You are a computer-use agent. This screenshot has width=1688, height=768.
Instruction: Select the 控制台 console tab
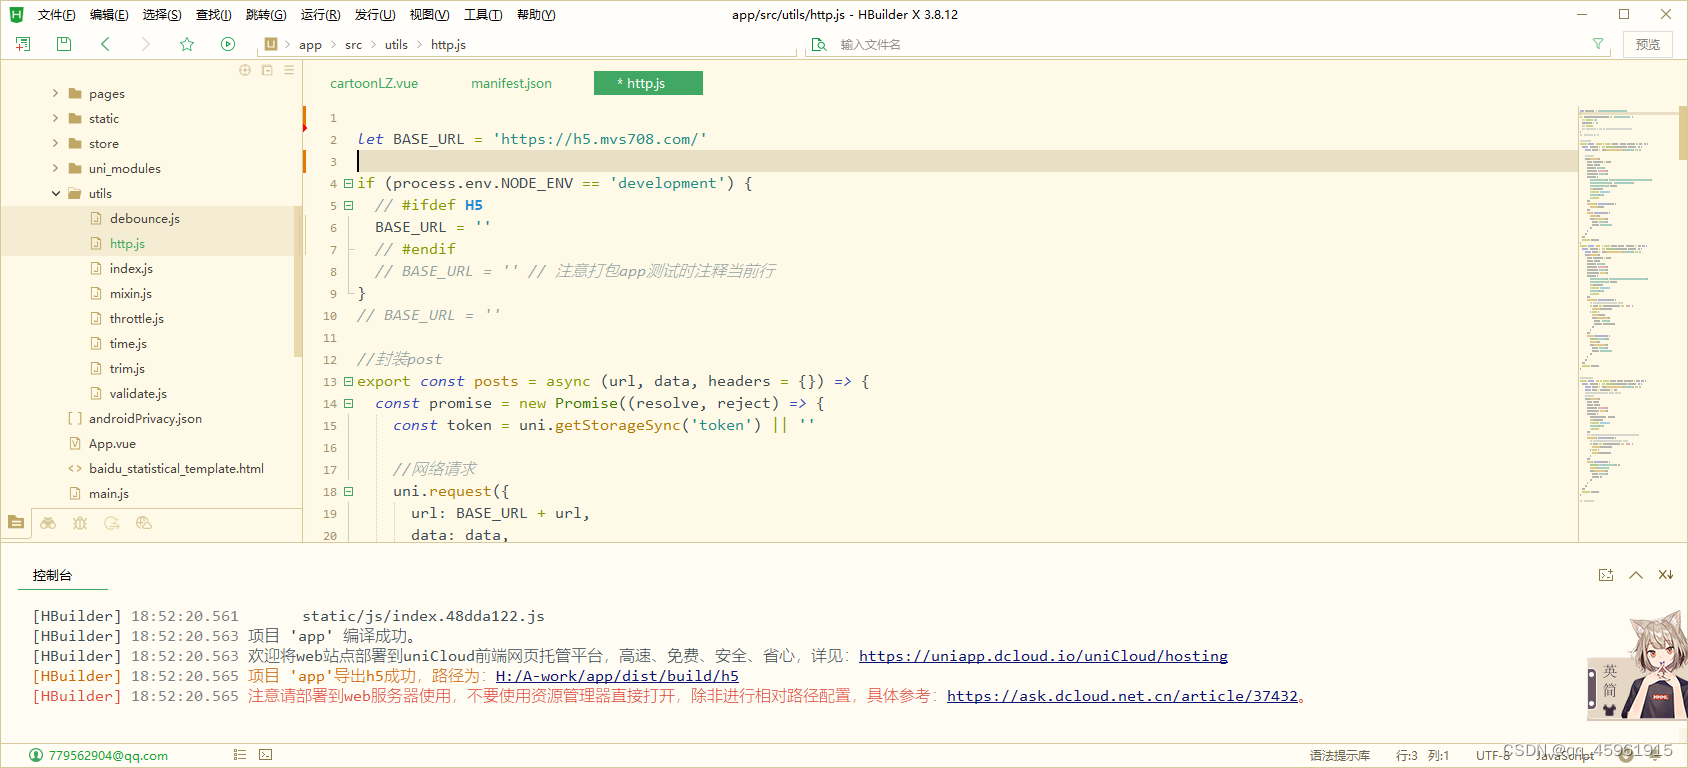click(52, 575)
